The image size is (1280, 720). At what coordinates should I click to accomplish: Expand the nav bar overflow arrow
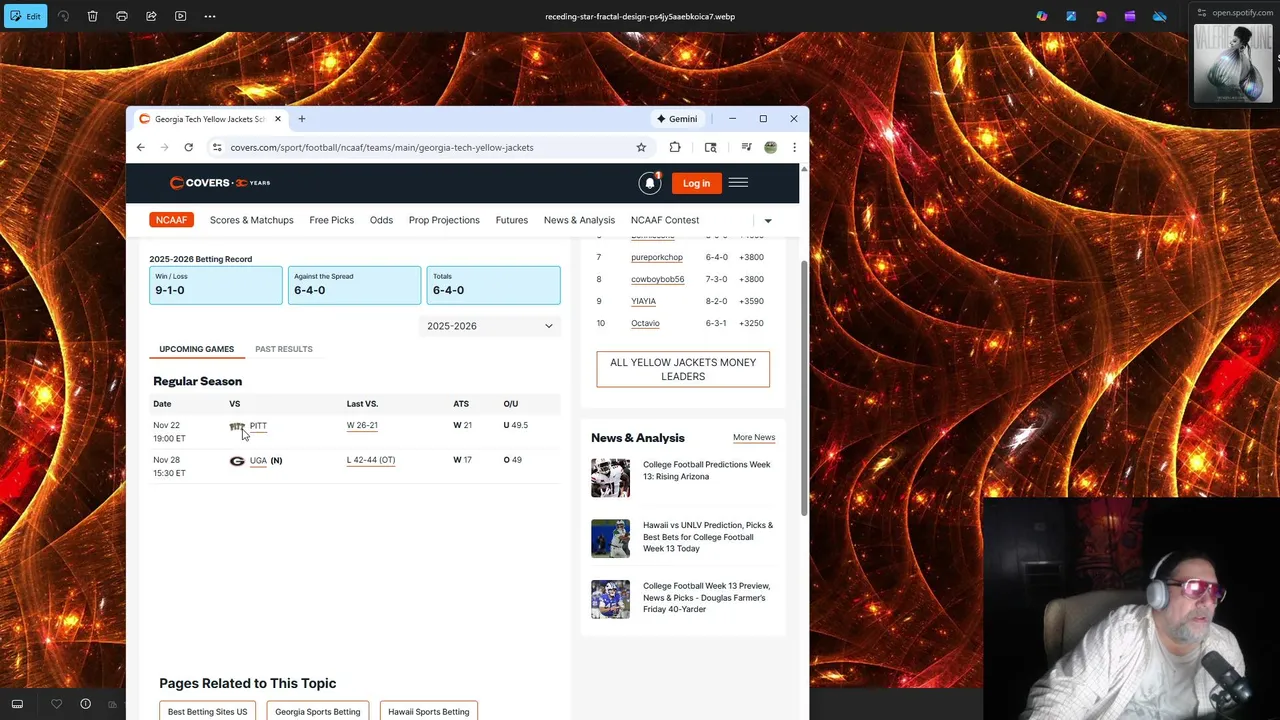(x=768, y=221)
